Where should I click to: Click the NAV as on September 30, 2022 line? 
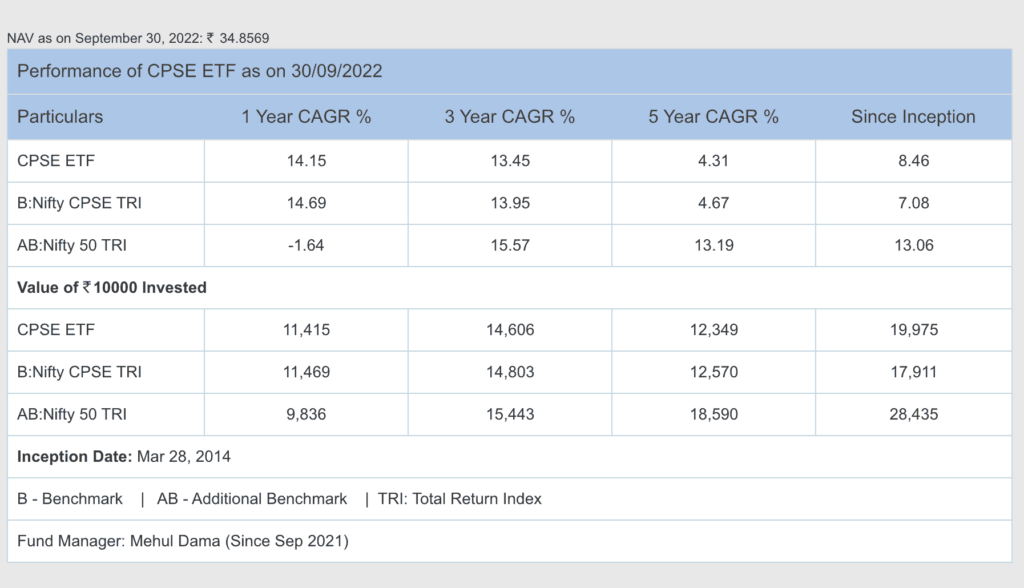pos(138,38)
